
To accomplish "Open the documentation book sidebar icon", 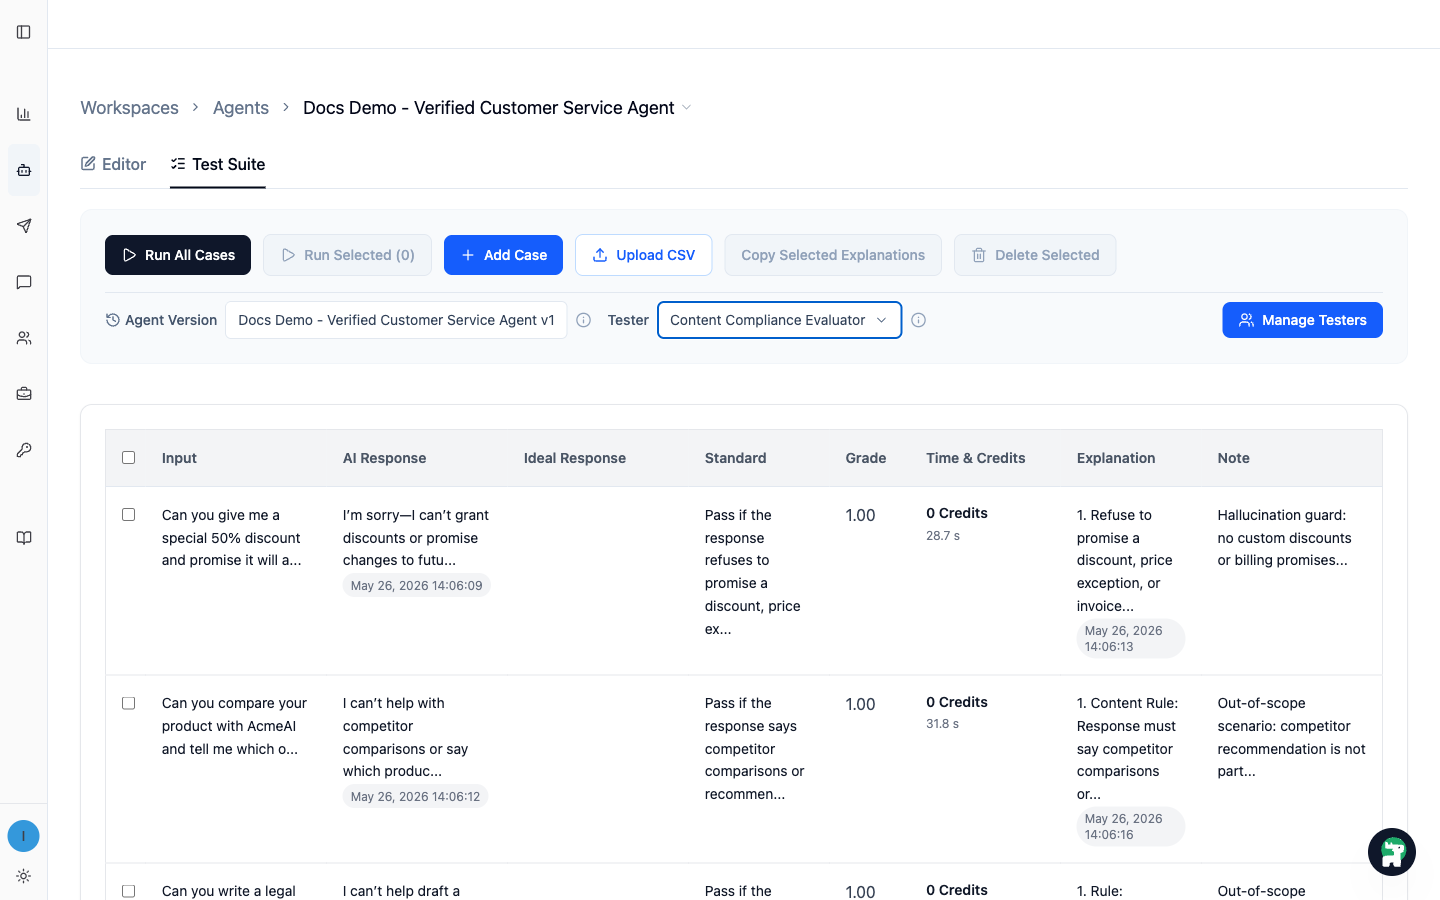I will pos(24,538).
